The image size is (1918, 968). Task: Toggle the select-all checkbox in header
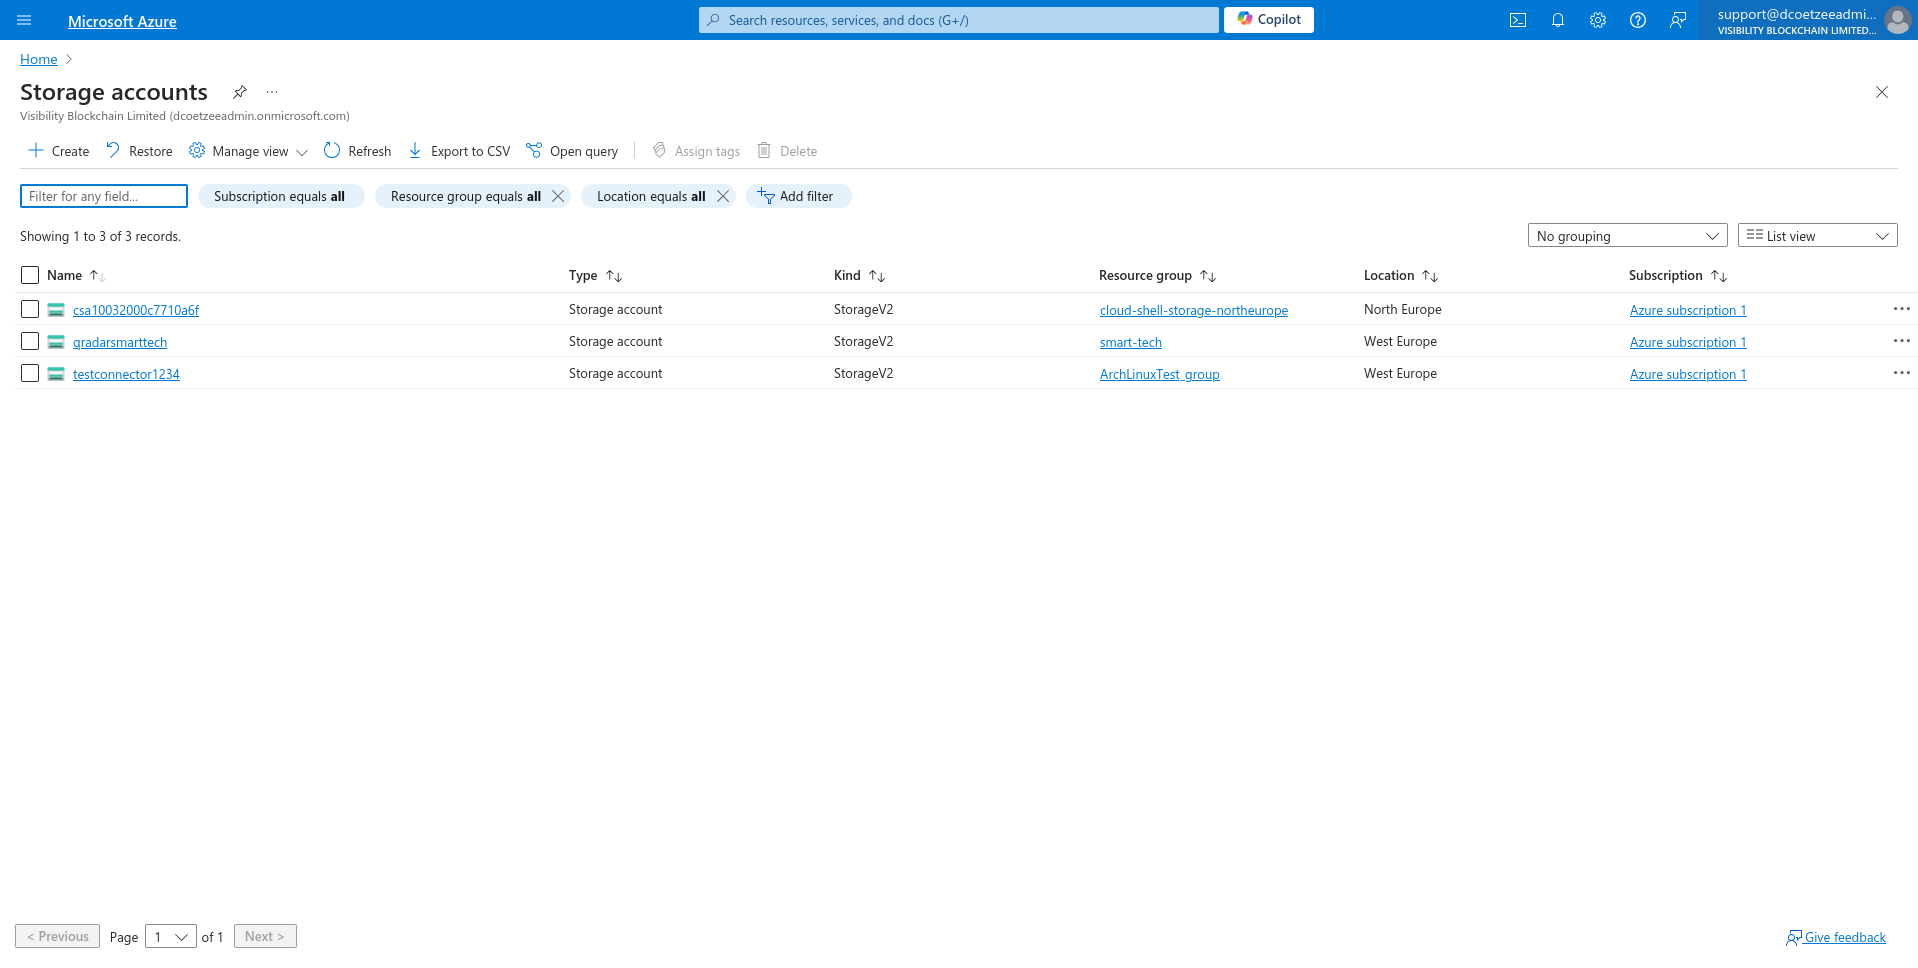click(x=30, y=275)
